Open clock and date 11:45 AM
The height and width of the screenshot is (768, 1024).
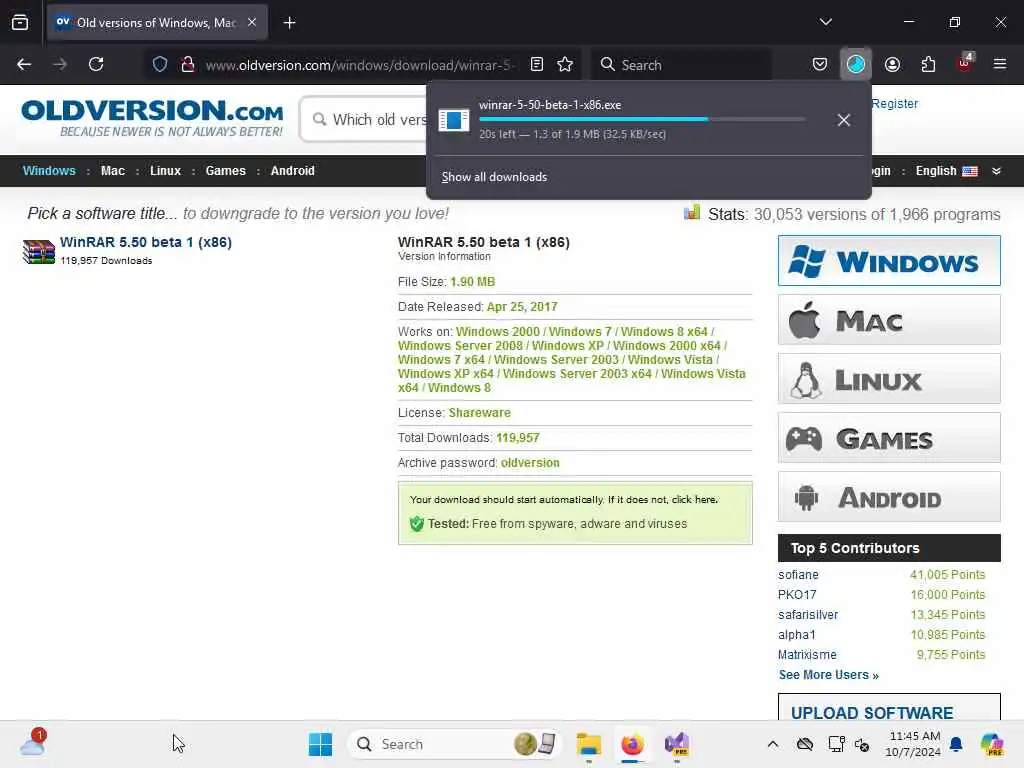(913, 744)
